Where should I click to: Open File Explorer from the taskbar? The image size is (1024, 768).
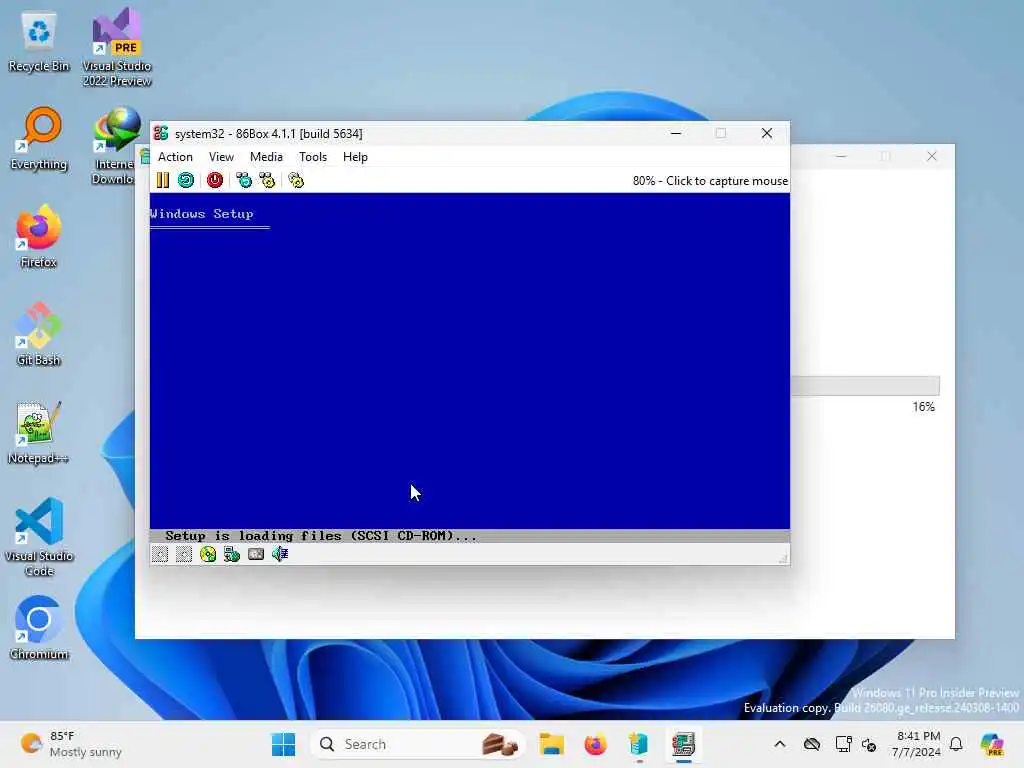tap(551, 744)
